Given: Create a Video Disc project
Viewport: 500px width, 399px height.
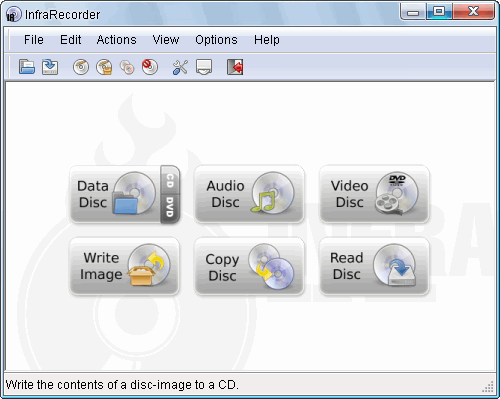Looking at the screenshot, I should (x=374, y=194).
